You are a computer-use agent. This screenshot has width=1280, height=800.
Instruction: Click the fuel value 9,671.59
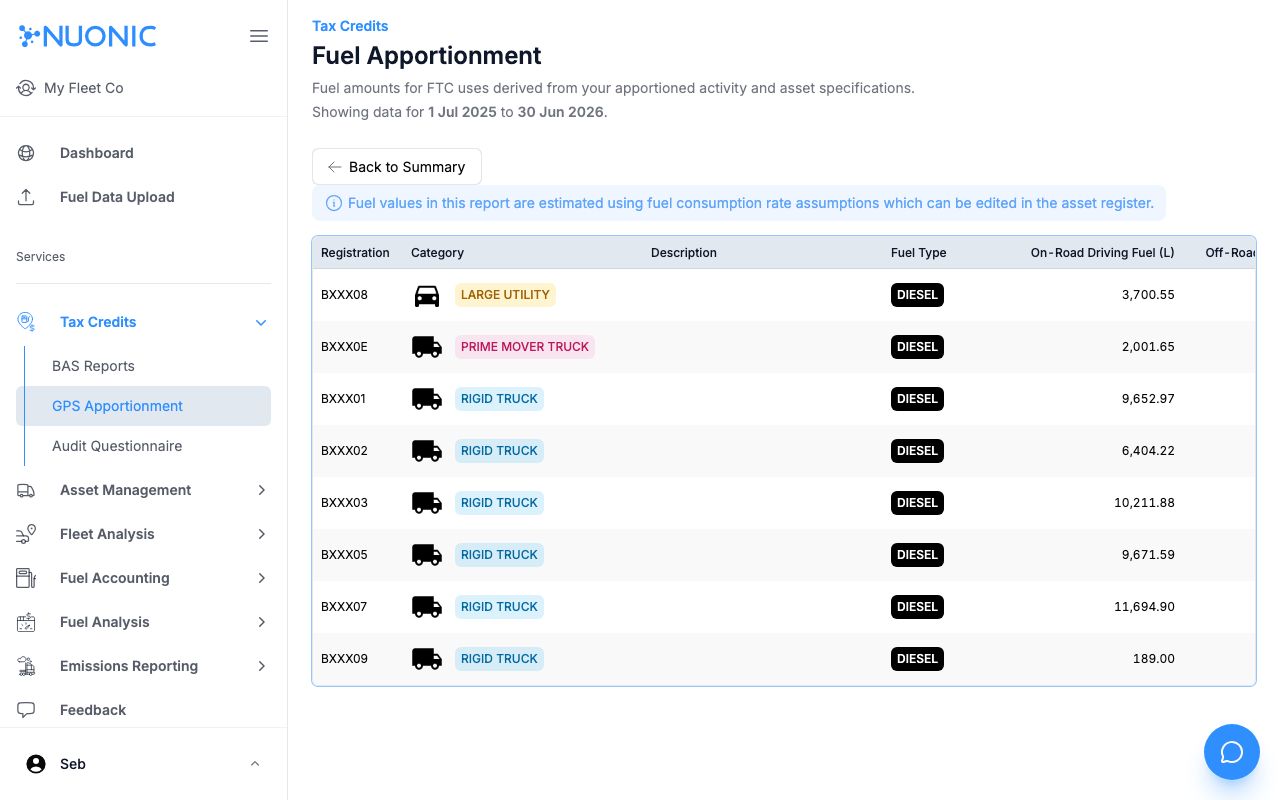pyautogui.click(x=1148, y=555)
